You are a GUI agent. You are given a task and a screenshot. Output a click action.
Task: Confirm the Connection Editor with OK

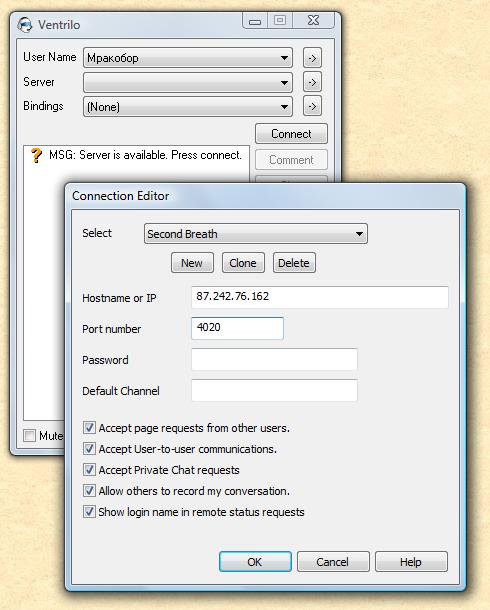tap(255, 562)
